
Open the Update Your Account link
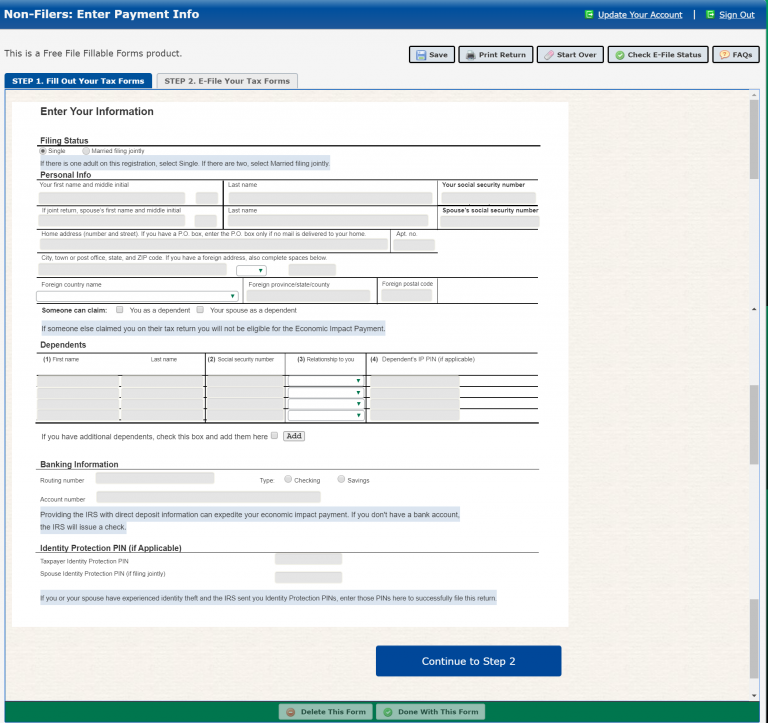point(640,15)
